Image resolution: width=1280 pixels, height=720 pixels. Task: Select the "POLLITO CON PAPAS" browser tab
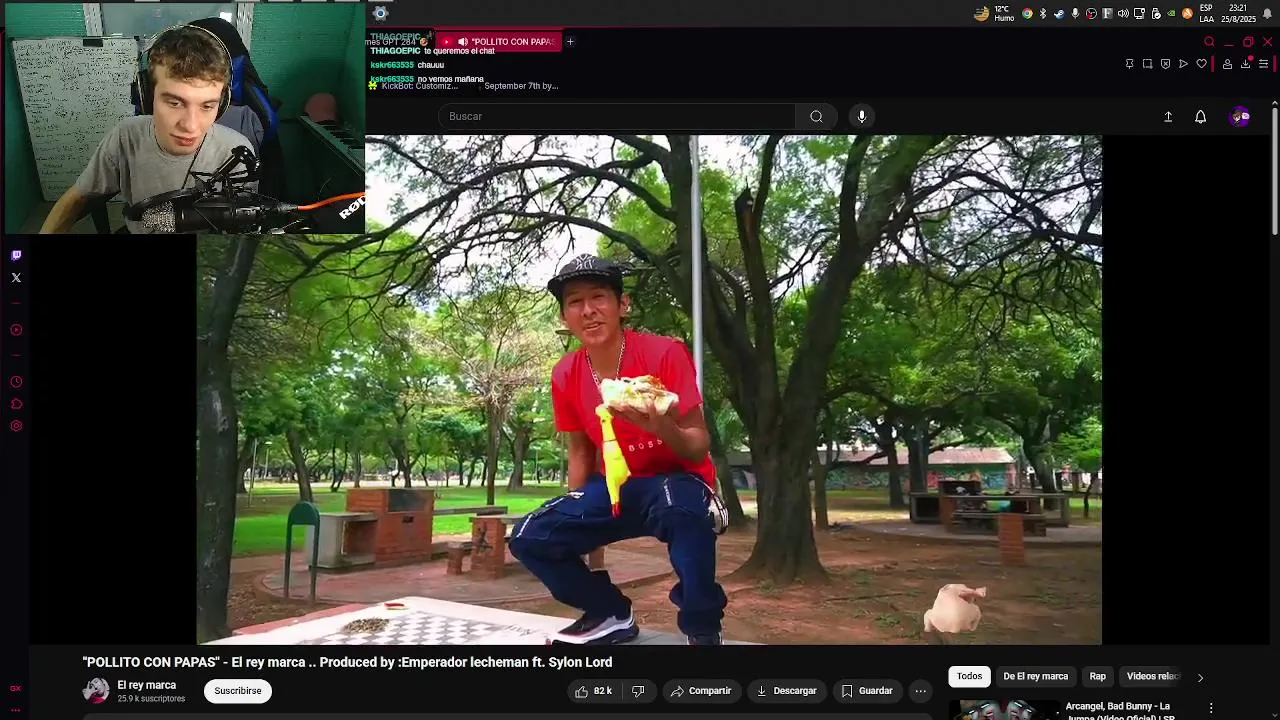tap(497, 42)
